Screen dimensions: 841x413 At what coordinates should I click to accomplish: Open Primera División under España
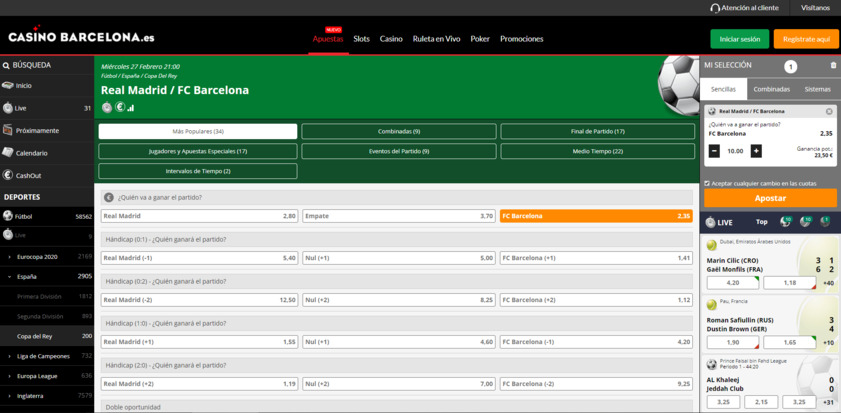coord(47,296)
